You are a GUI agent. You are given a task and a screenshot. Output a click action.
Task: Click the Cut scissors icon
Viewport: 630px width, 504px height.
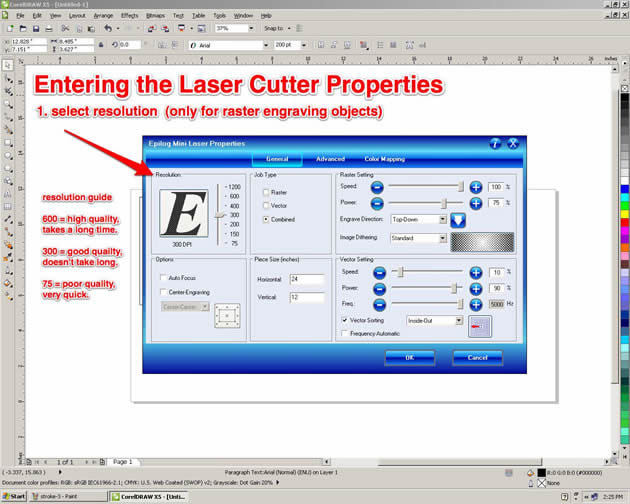(65, 29)
